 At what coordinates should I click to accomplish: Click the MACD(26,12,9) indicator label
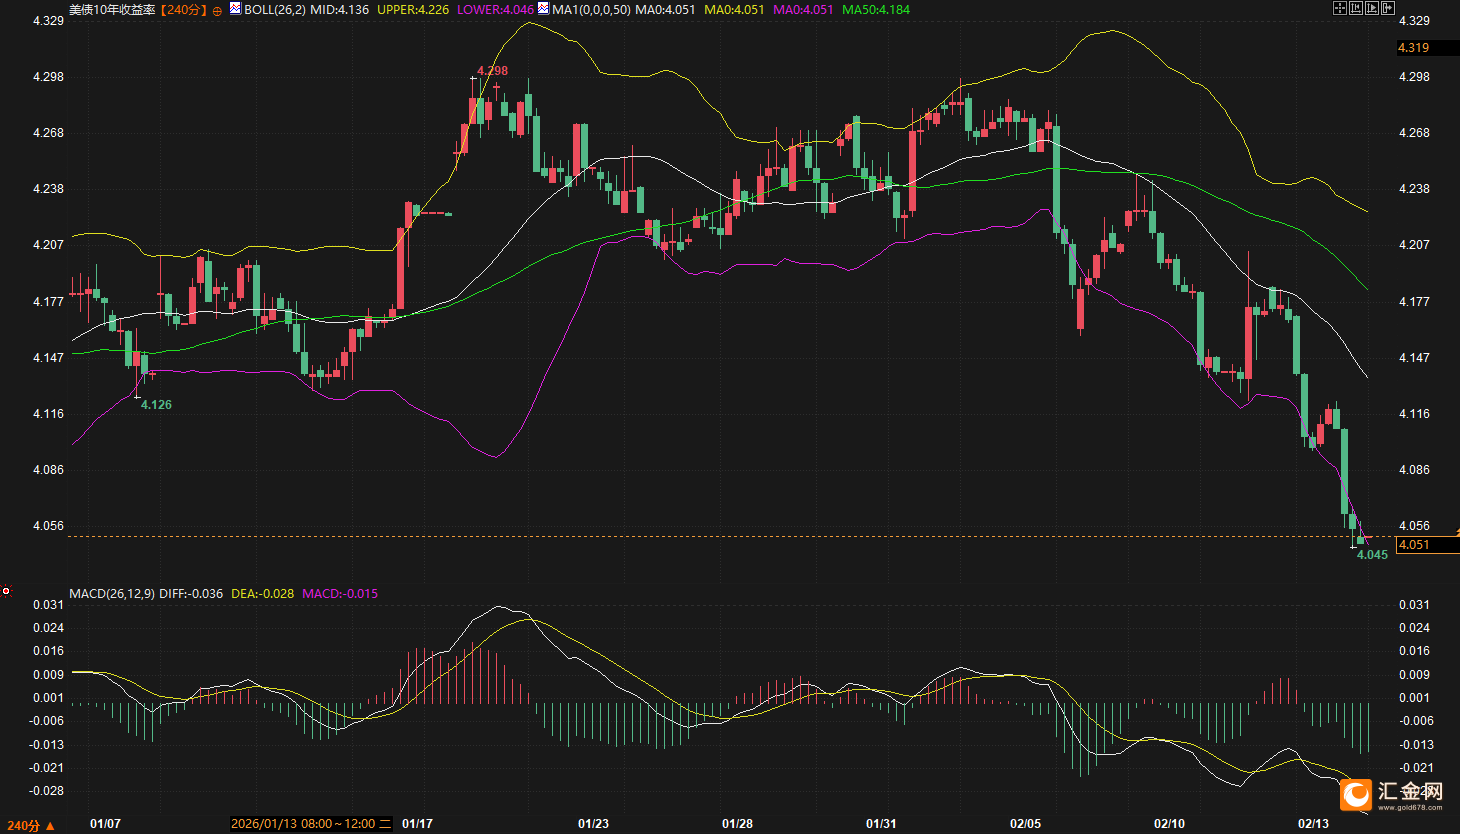[x=111, y=593]
